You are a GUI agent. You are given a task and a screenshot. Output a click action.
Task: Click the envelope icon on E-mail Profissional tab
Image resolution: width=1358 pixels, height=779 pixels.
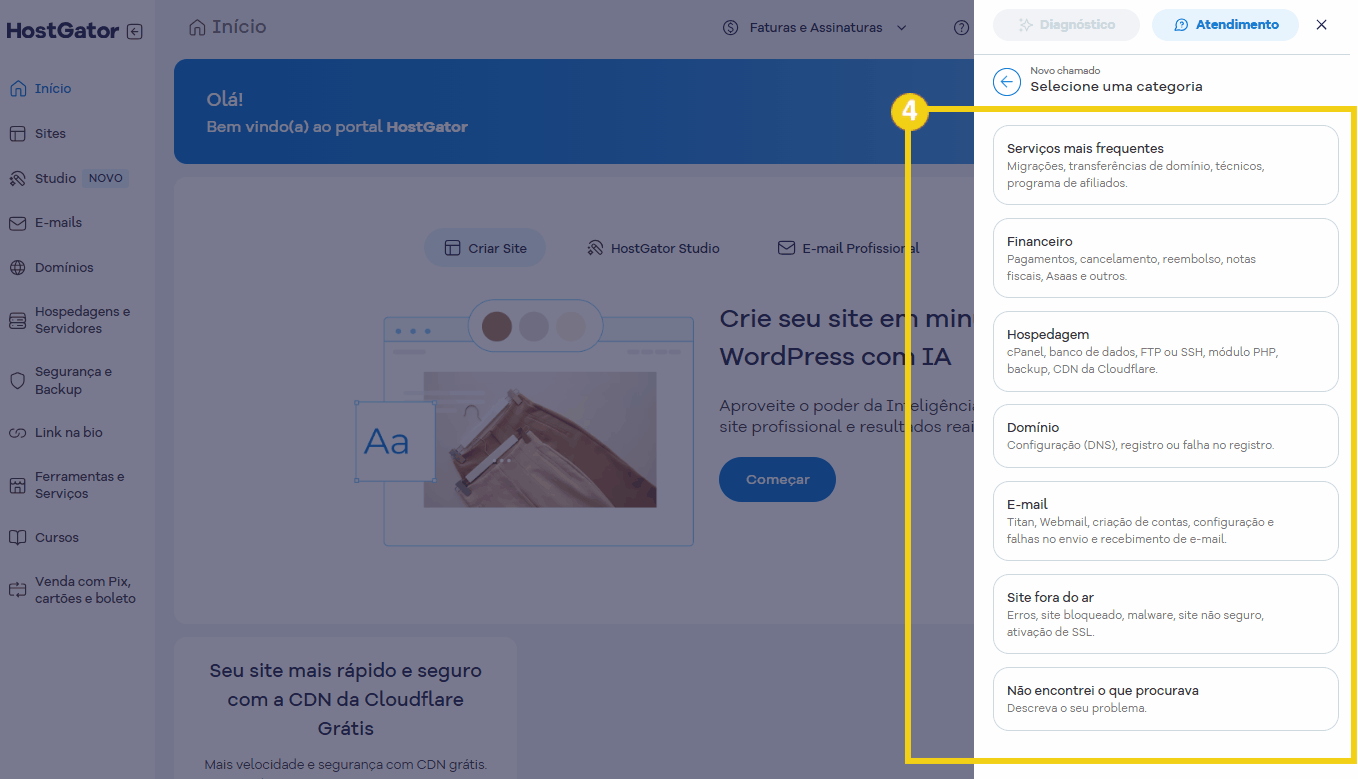[786, 248]
